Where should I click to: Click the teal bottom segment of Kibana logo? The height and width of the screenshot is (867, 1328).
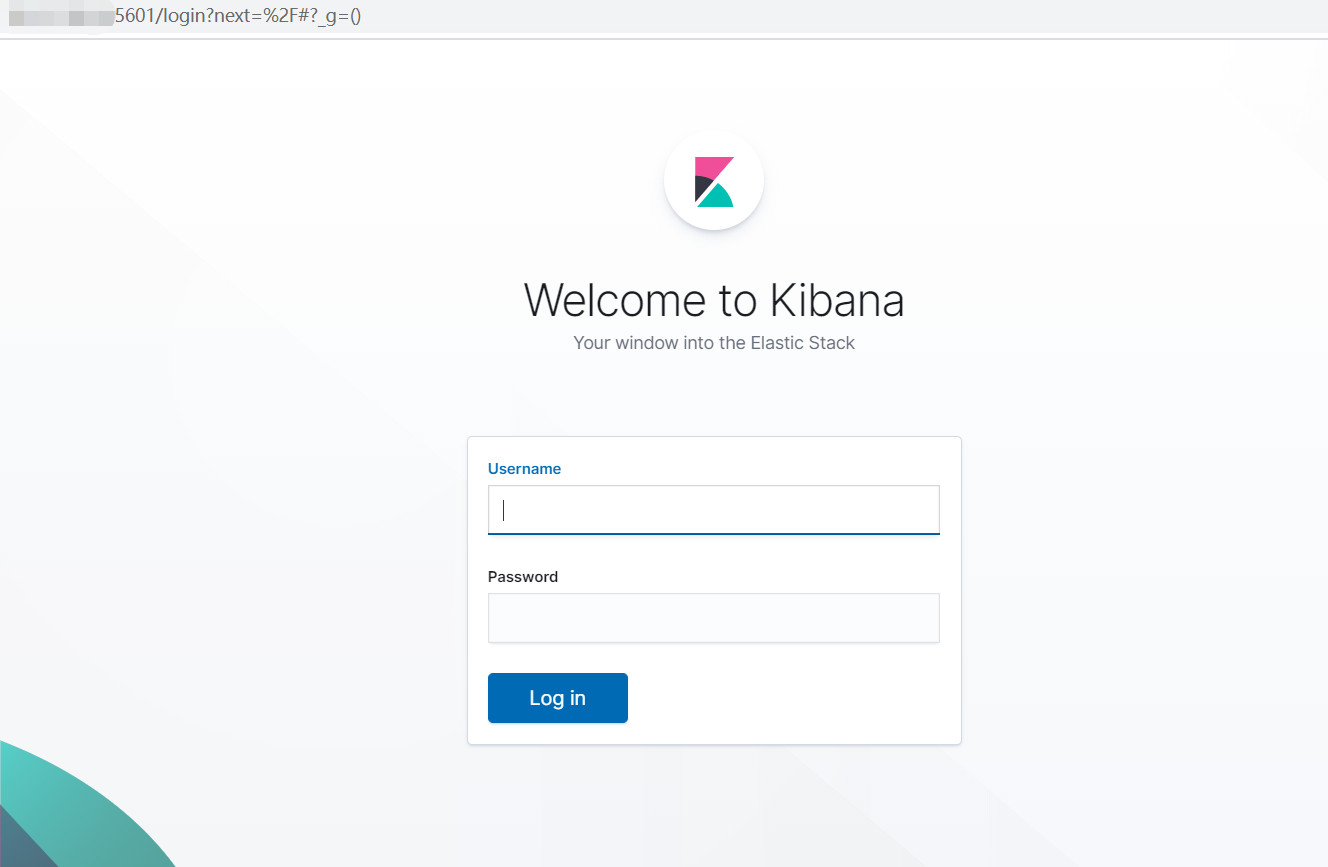716,196
